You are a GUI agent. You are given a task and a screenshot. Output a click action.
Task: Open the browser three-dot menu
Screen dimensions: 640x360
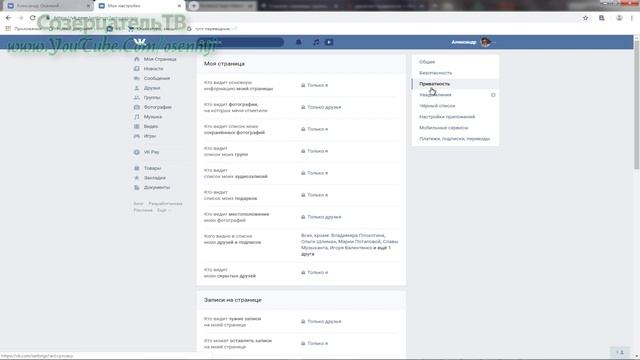point(632,18)
